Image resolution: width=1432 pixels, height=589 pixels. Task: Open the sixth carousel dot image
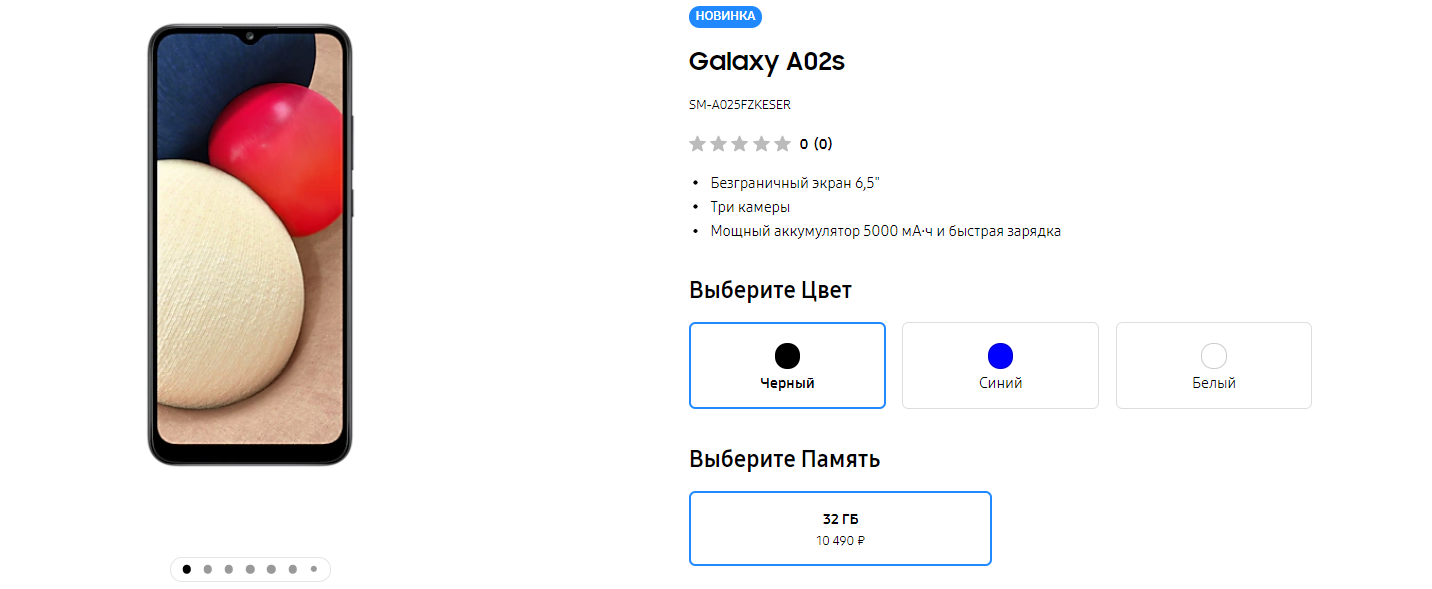coord(292,569)
